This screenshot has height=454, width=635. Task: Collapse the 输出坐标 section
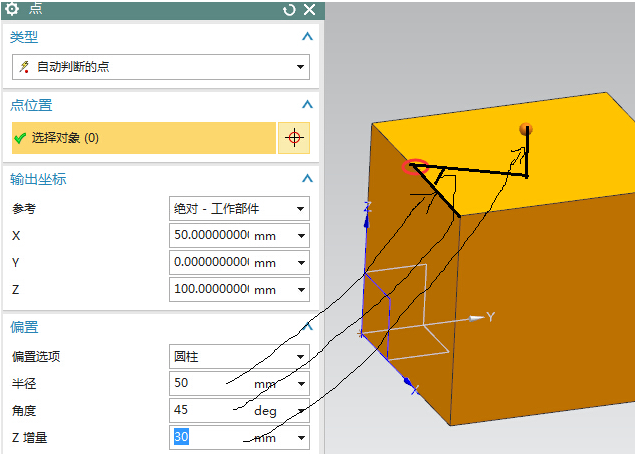pos(307,179)
